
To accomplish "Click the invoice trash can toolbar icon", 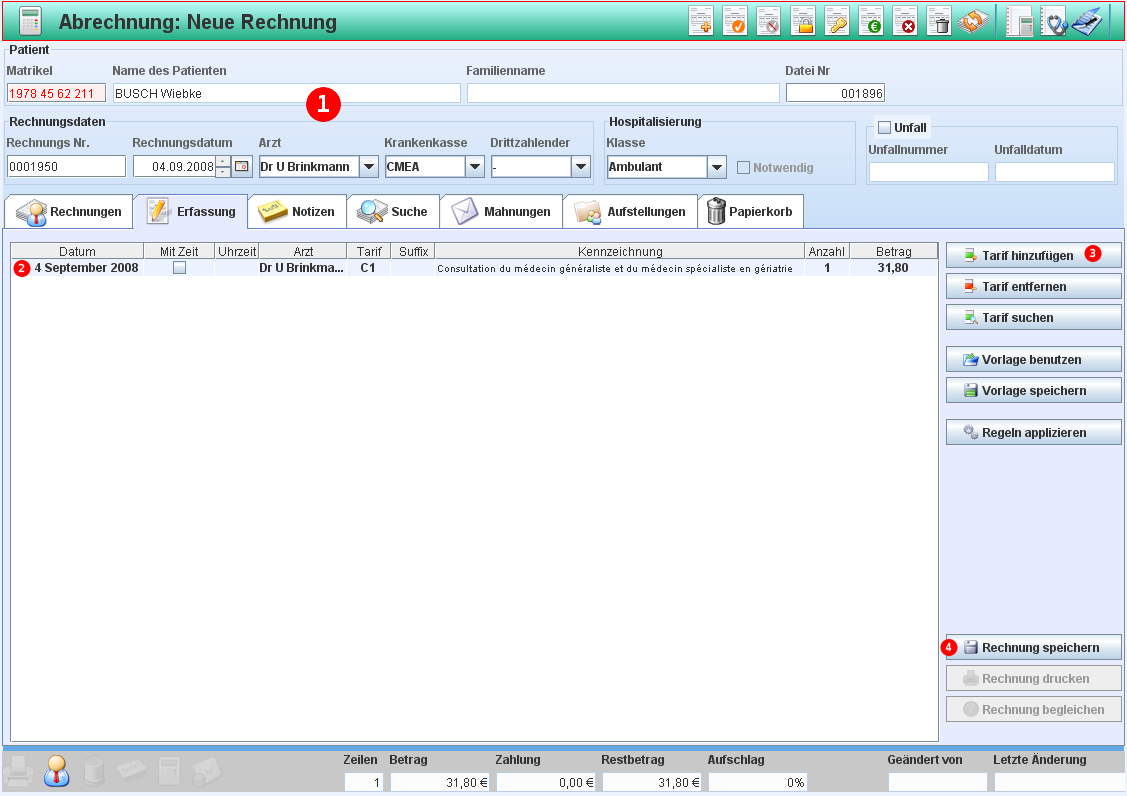I will (x=938, y=22).
